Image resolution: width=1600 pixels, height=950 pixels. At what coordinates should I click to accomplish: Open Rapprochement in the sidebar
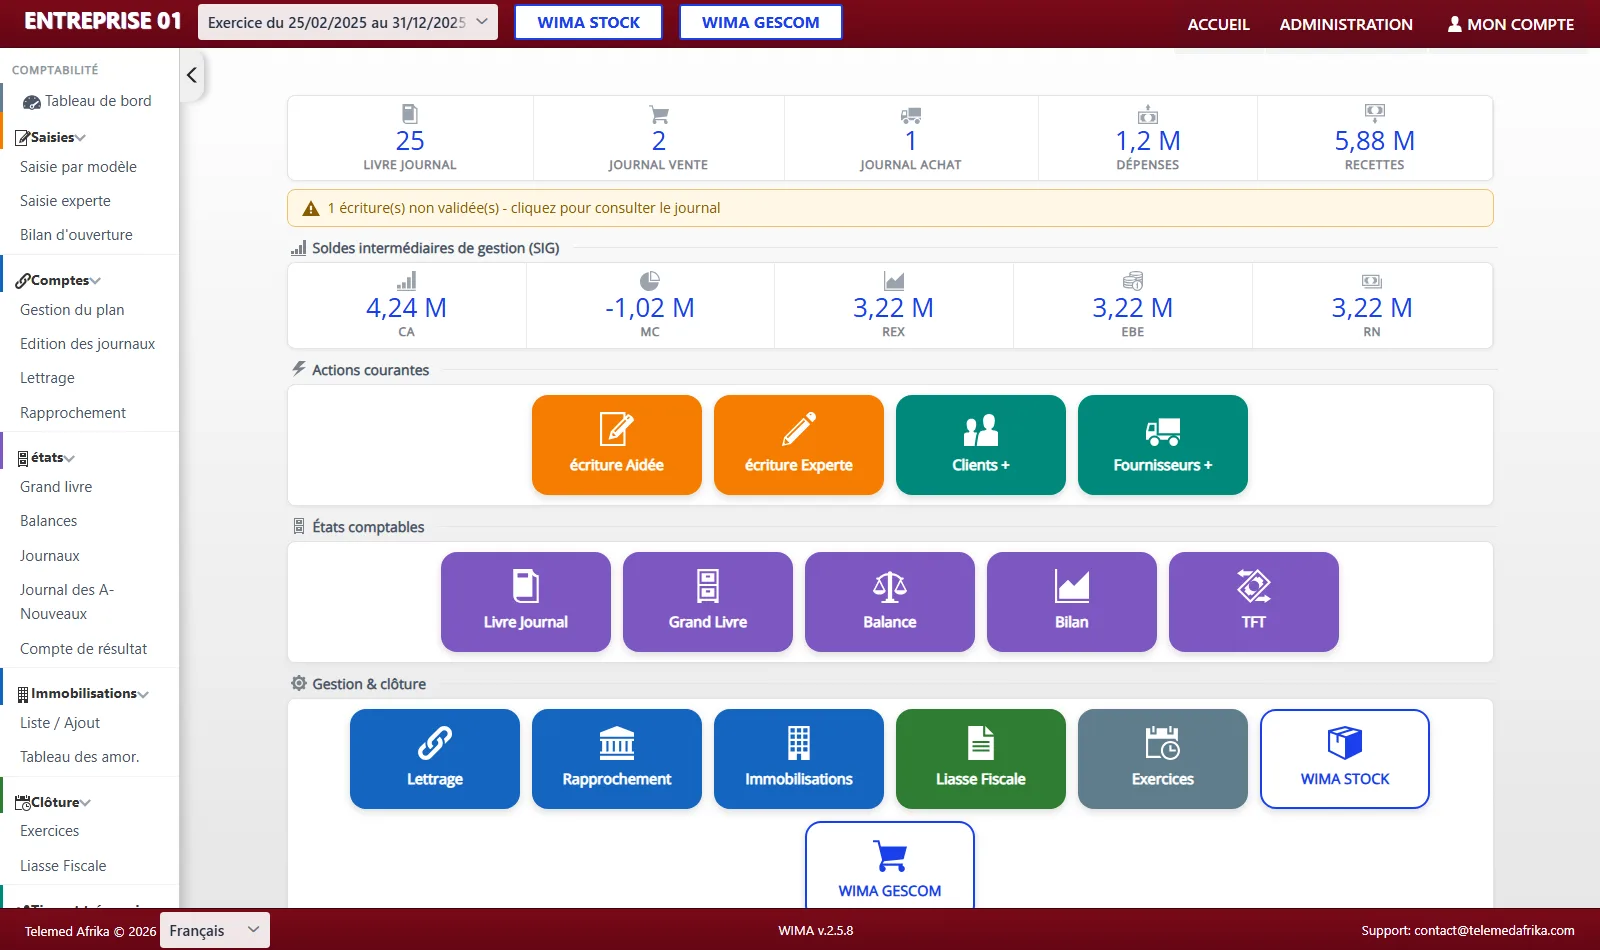(73, 413)
